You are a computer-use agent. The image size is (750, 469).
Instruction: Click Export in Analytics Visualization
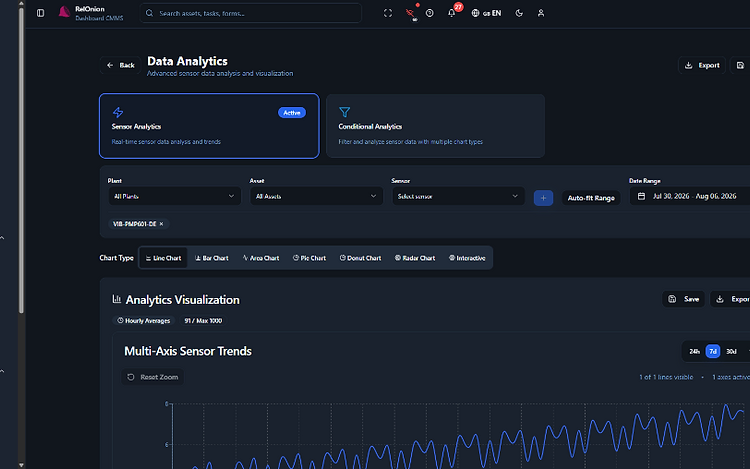click(x=732, y=299)
